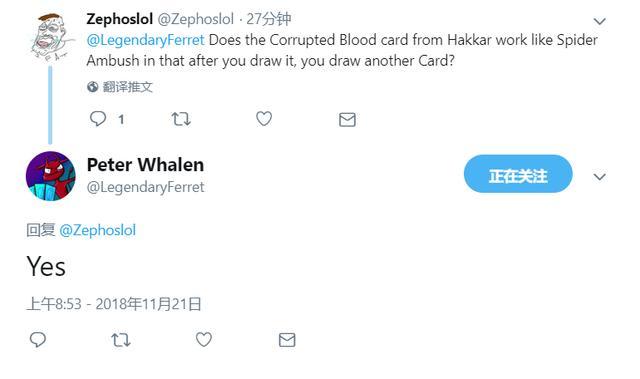This screenshot has height=379, width=640.
Task: Expand the chevron menu beside 正在关注 button
Action: (x=599, y=177)
